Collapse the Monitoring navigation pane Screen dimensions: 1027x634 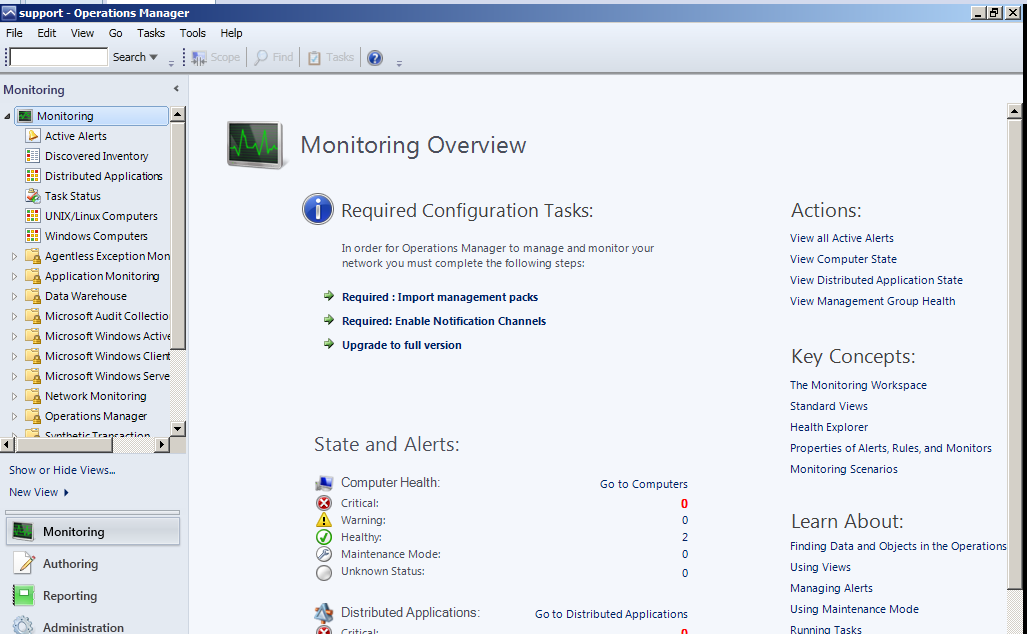click(x=176, y=88)
